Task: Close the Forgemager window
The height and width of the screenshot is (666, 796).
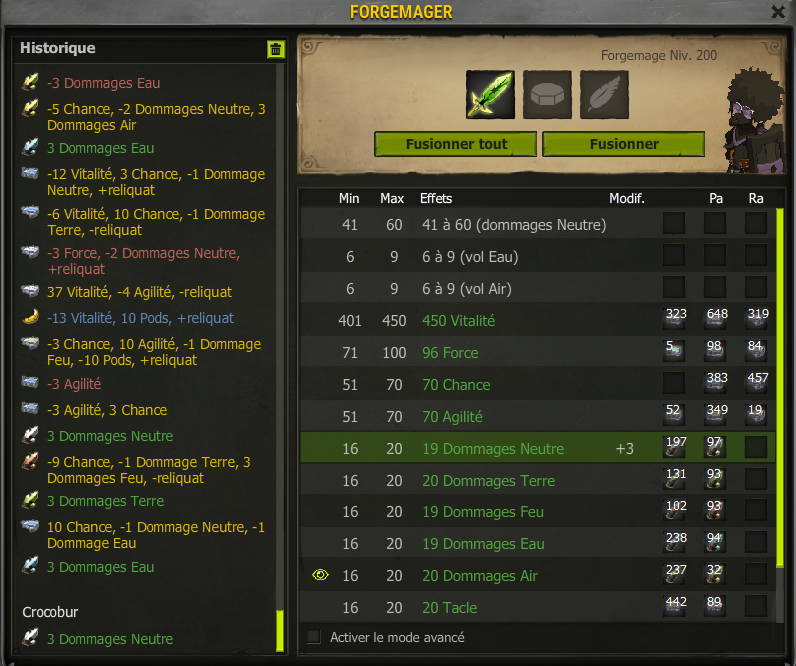Action: coord(778,12)
